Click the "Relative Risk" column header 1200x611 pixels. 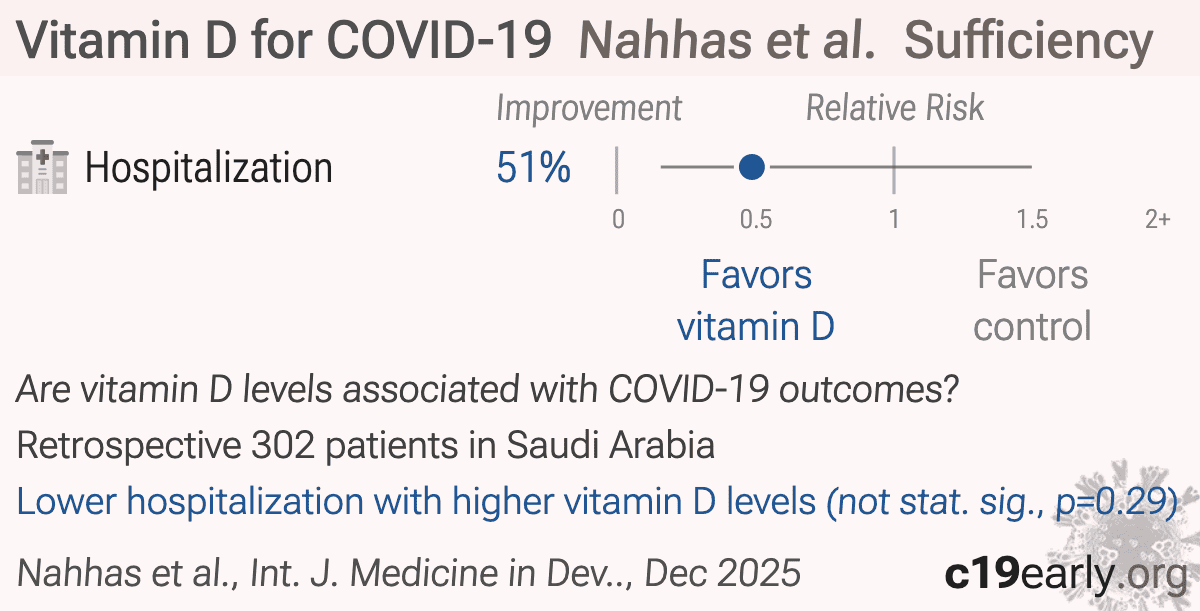point(895,108)
